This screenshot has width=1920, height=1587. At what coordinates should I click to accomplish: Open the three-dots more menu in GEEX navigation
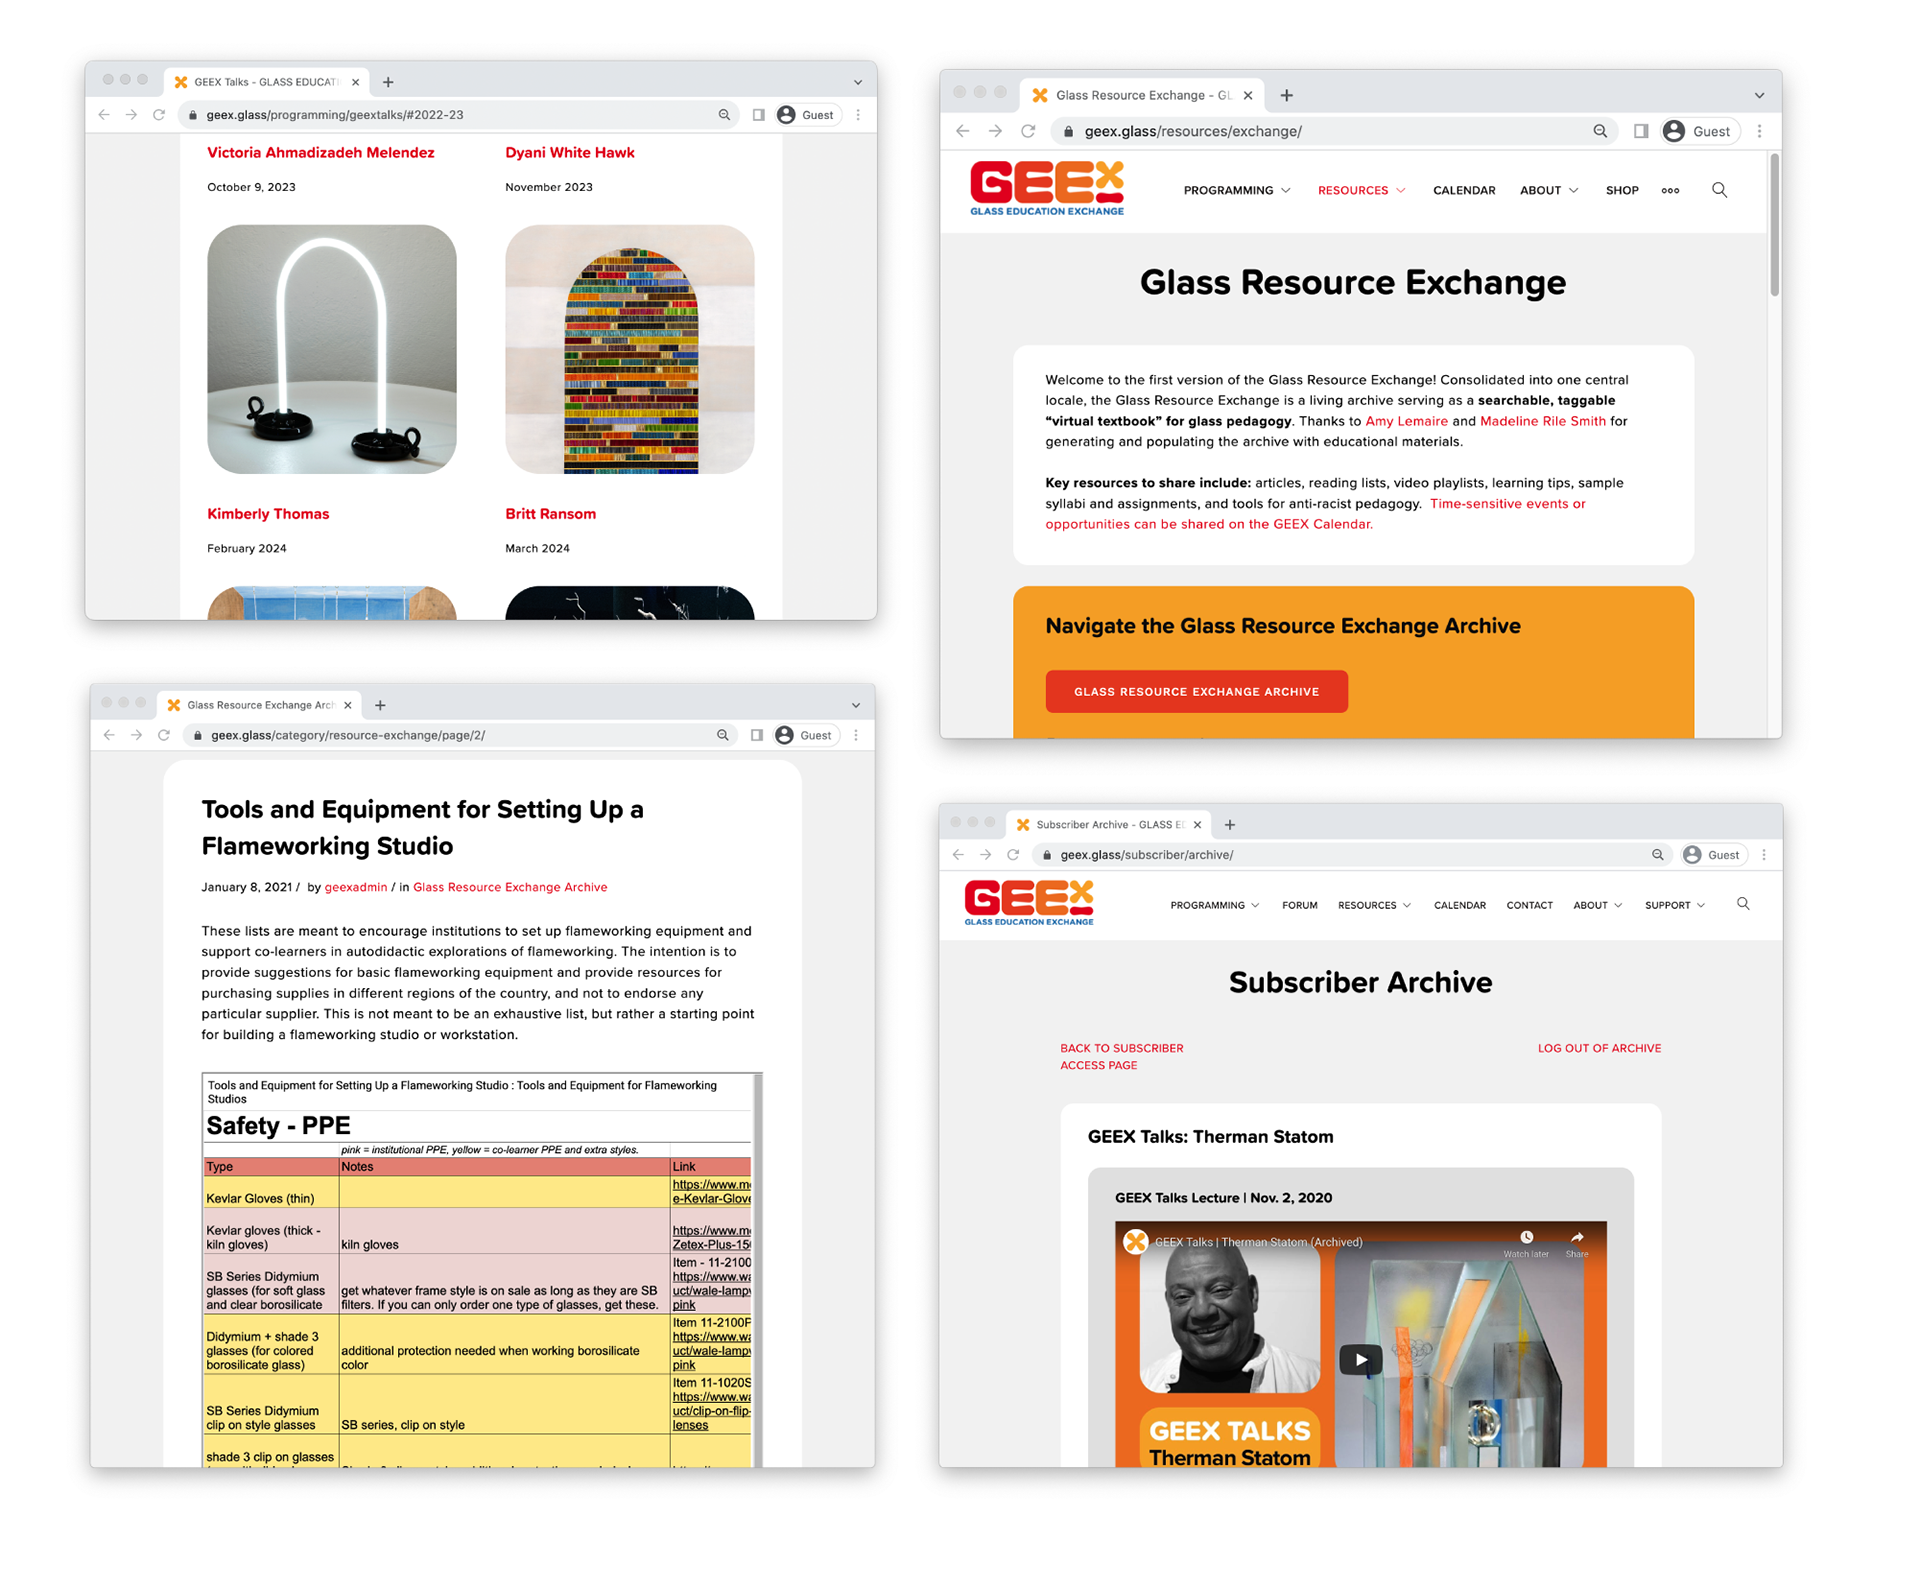(x=1670, y=191)
